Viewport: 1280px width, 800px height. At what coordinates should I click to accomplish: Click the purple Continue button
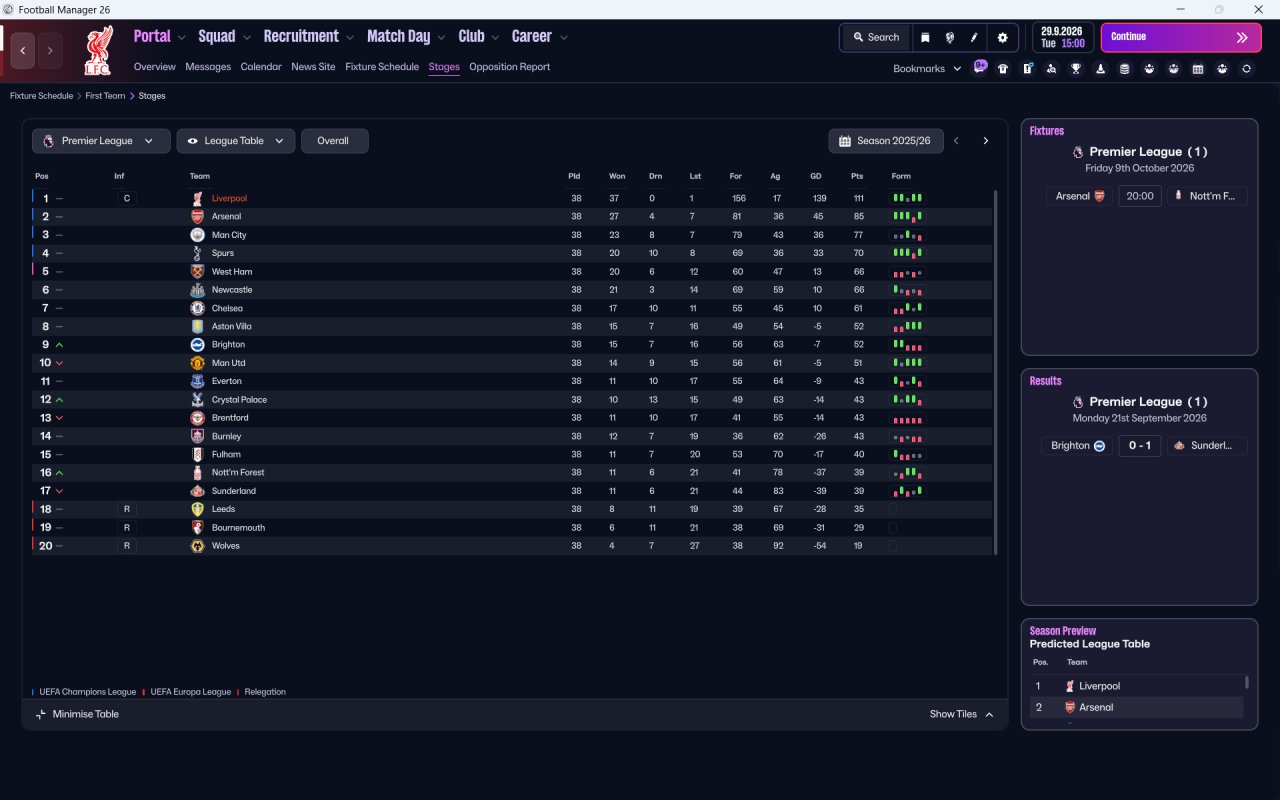click(1180, 37)
